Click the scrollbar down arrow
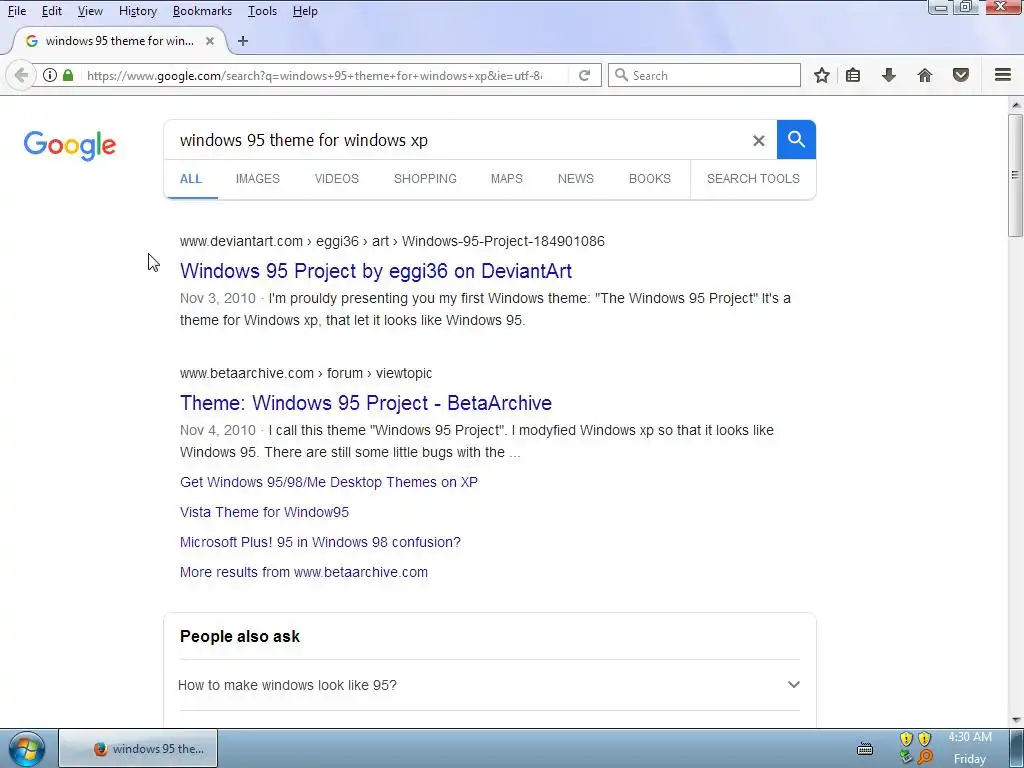The height and width of the screenshot is (768, 1024). [x=1016, y=720]
